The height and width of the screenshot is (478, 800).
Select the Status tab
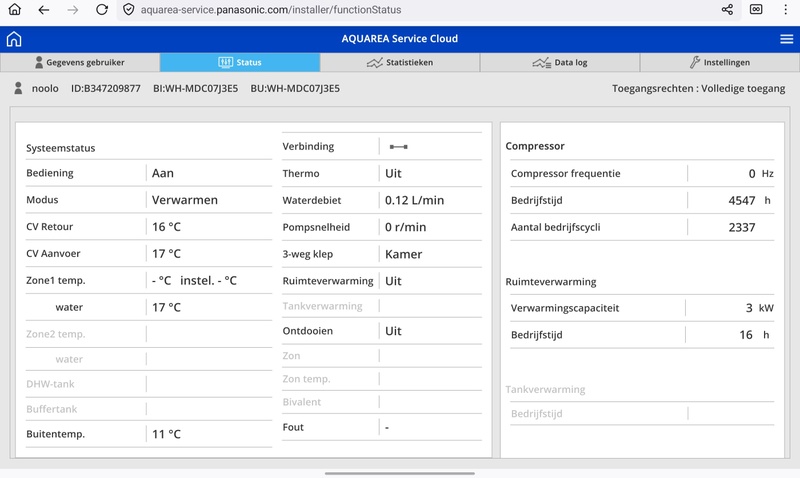point(240,62)
